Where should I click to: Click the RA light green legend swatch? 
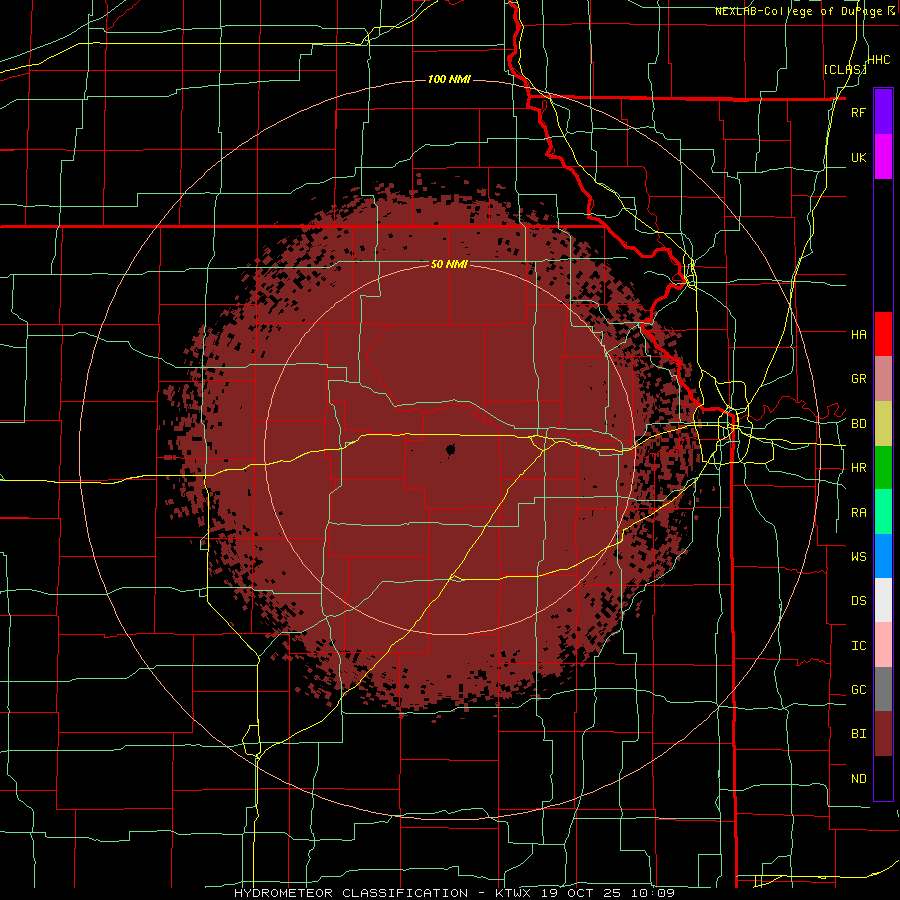pos(883,512)
